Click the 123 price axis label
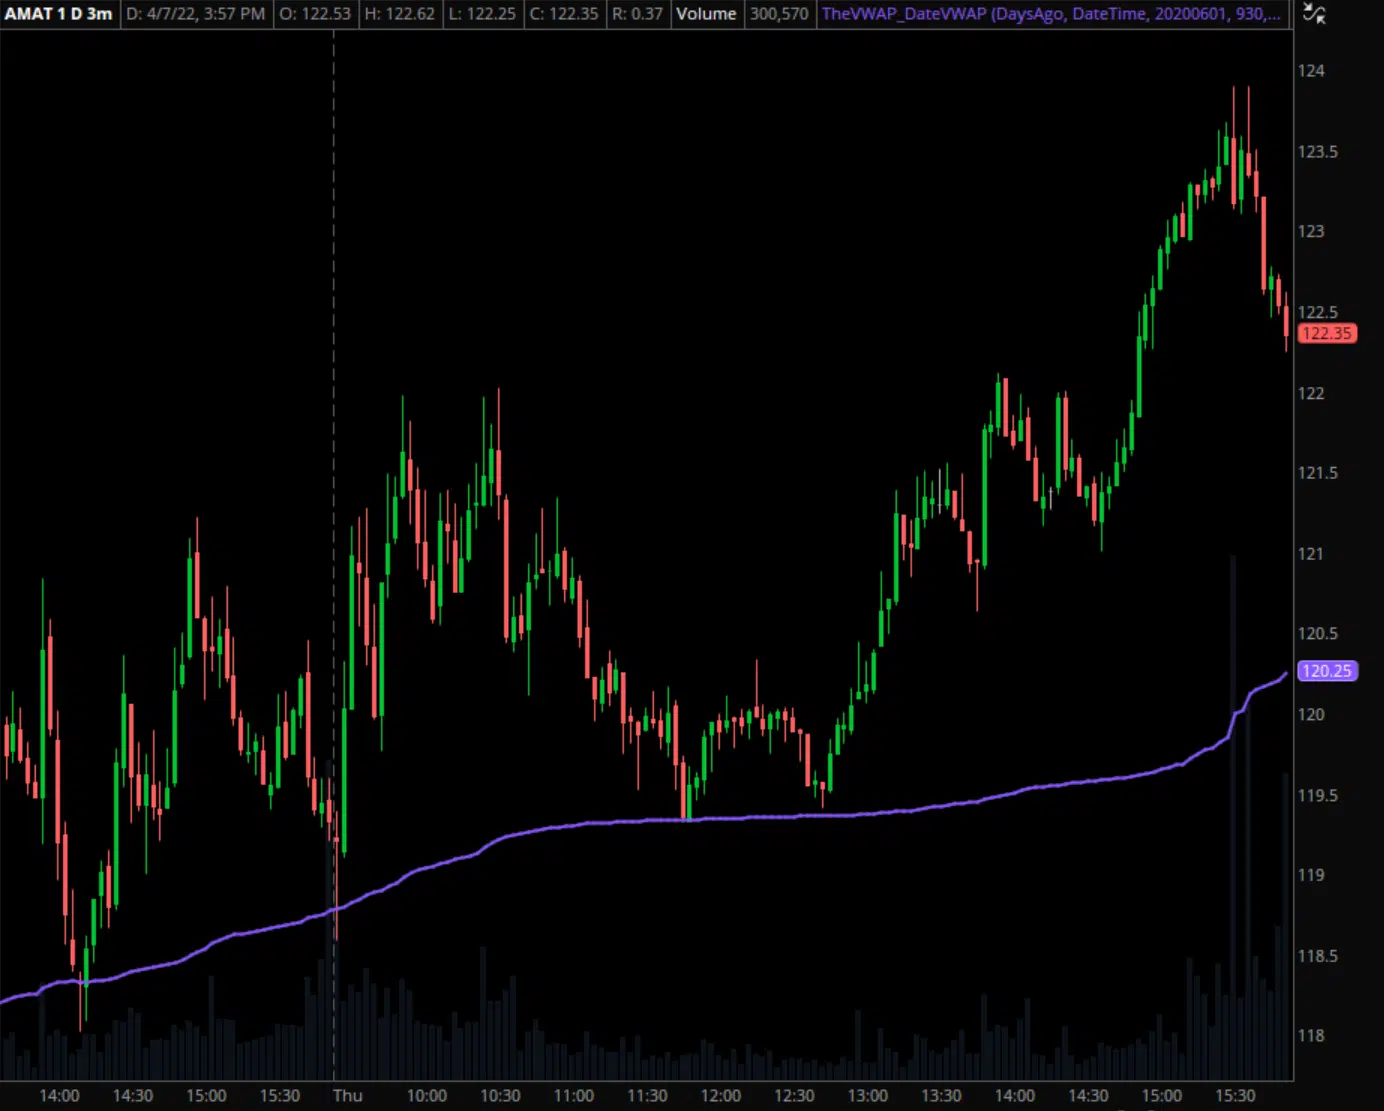 pos(1311,231)
